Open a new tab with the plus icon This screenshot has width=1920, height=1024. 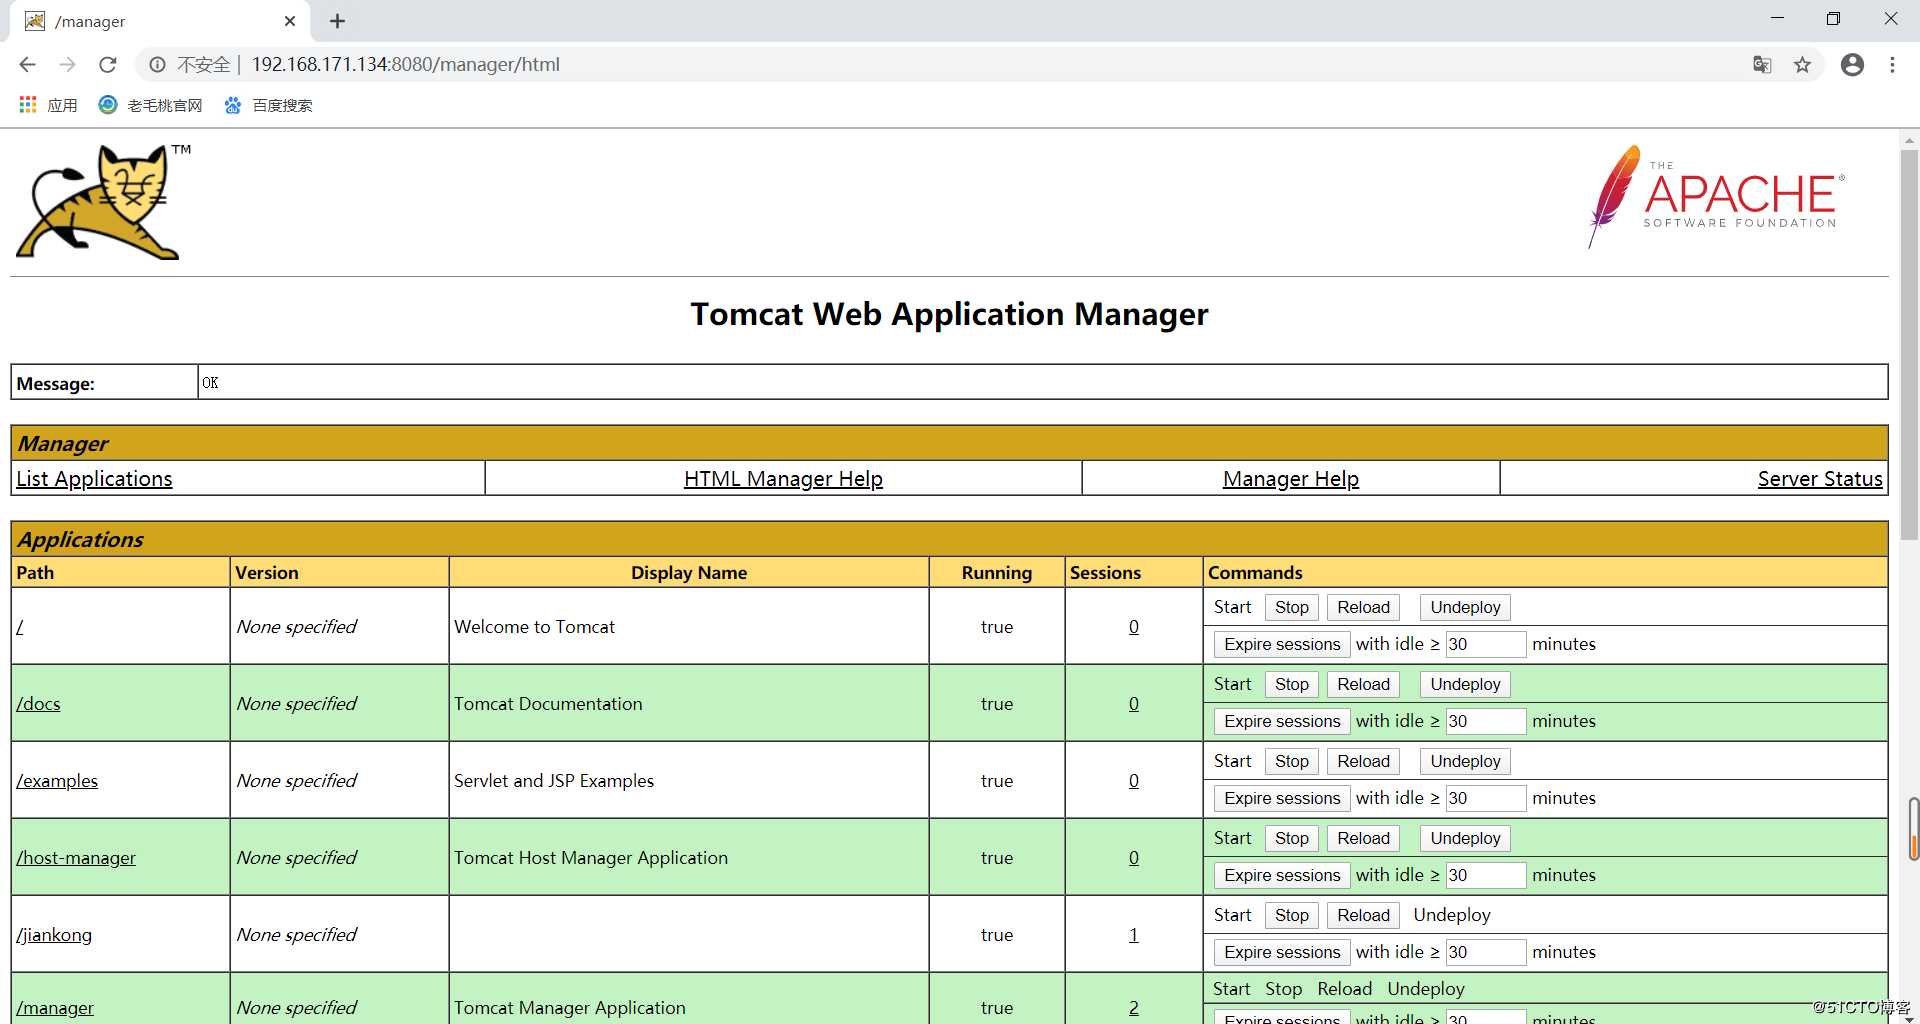[337, 21]
